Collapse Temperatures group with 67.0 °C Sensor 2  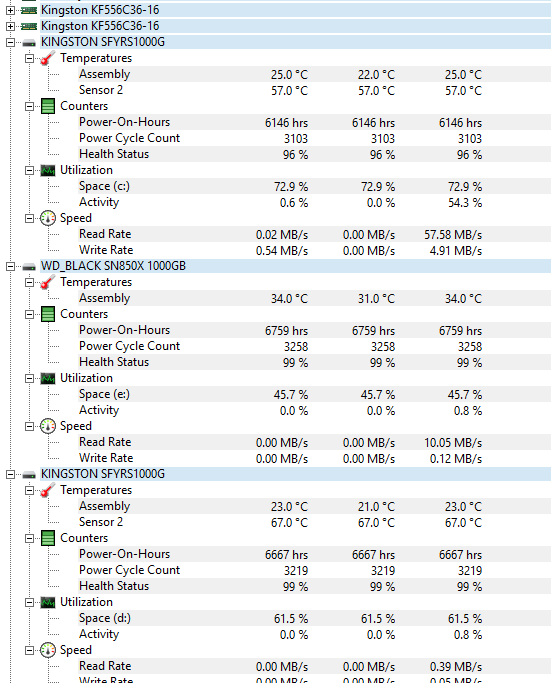pos(29,490)
